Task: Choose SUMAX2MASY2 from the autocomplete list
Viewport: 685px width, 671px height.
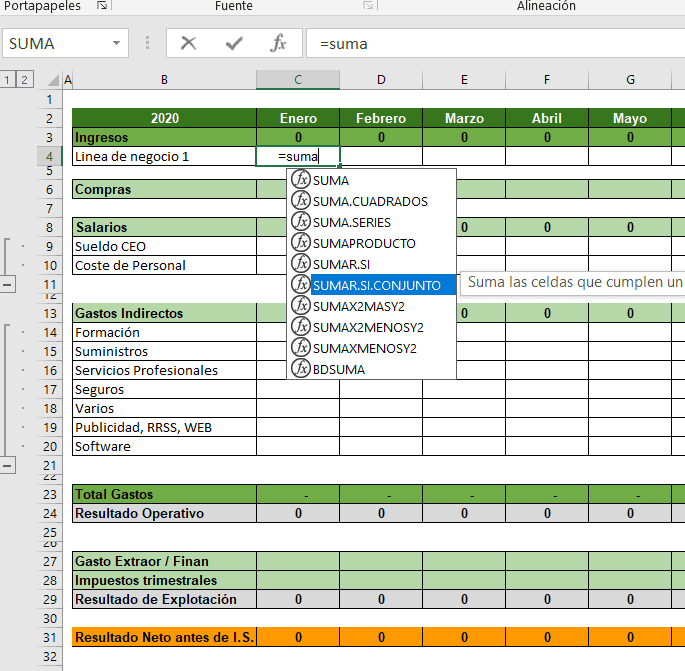Action: pos(371,306)
